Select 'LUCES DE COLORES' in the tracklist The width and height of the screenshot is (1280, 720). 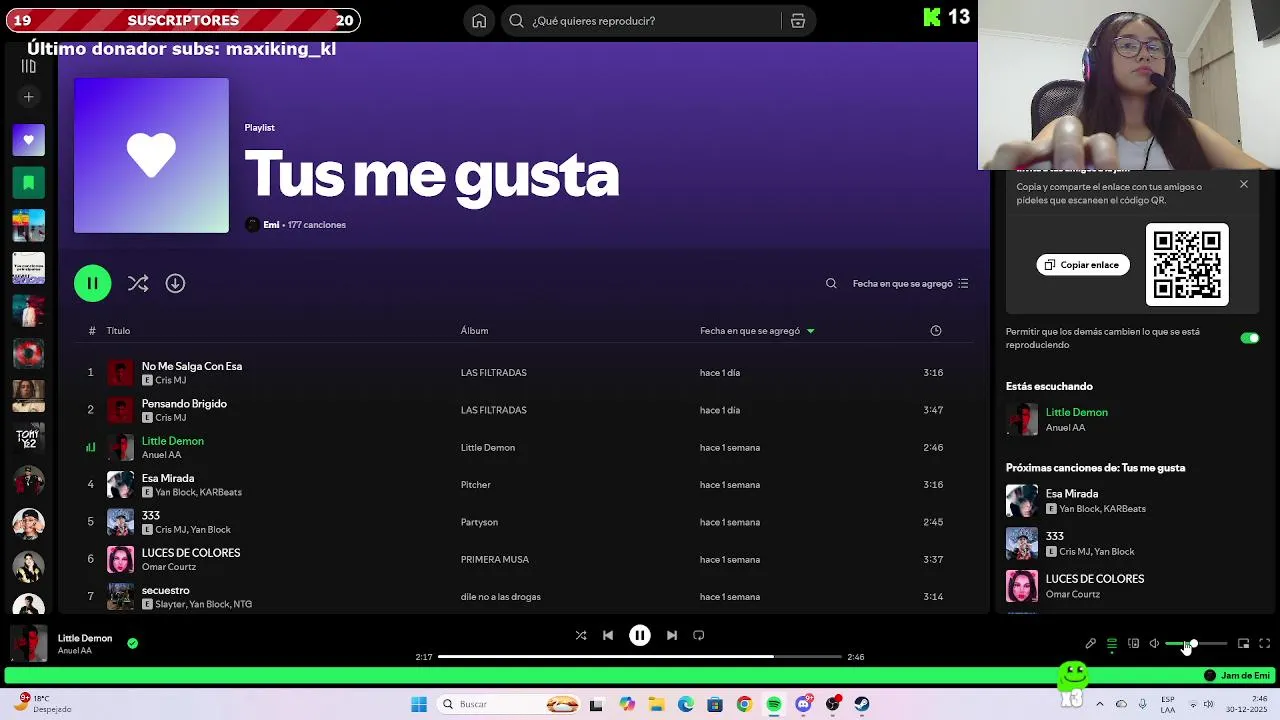191,553
